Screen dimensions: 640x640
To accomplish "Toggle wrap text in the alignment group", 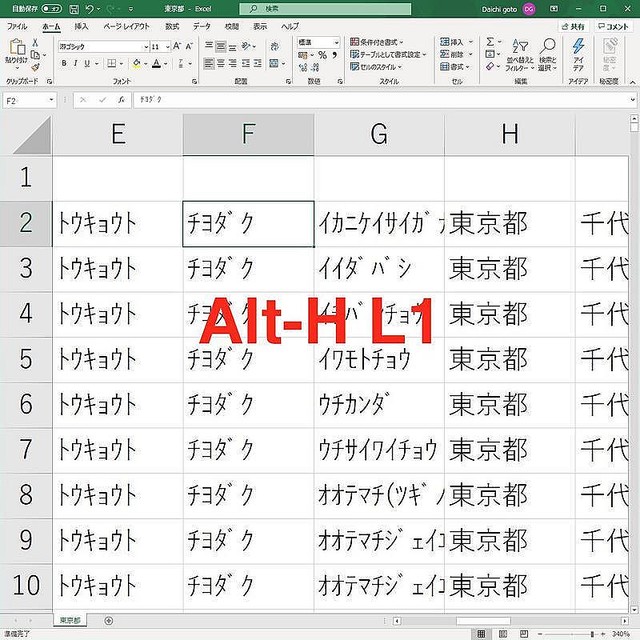I will [x=275, y=46].
